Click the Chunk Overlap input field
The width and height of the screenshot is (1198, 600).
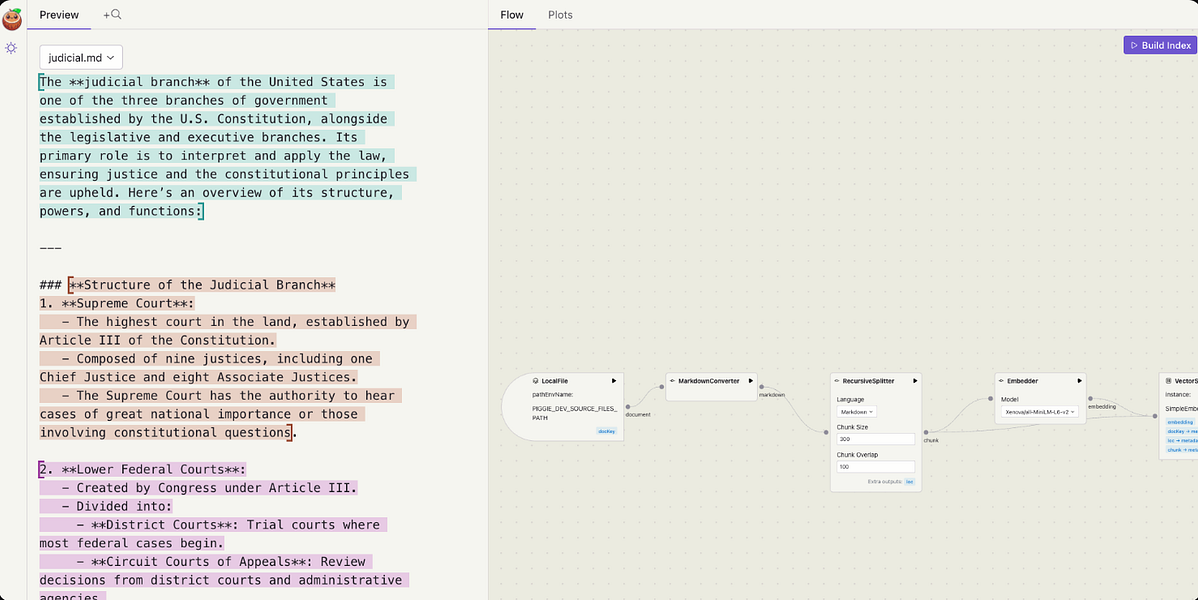(876, 466)
